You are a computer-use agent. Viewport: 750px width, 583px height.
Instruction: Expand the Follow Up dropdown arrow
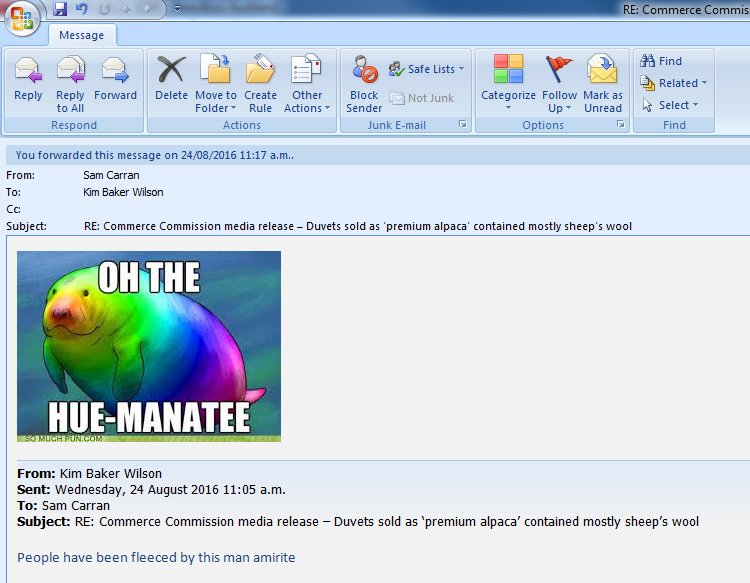pos(569,108)
